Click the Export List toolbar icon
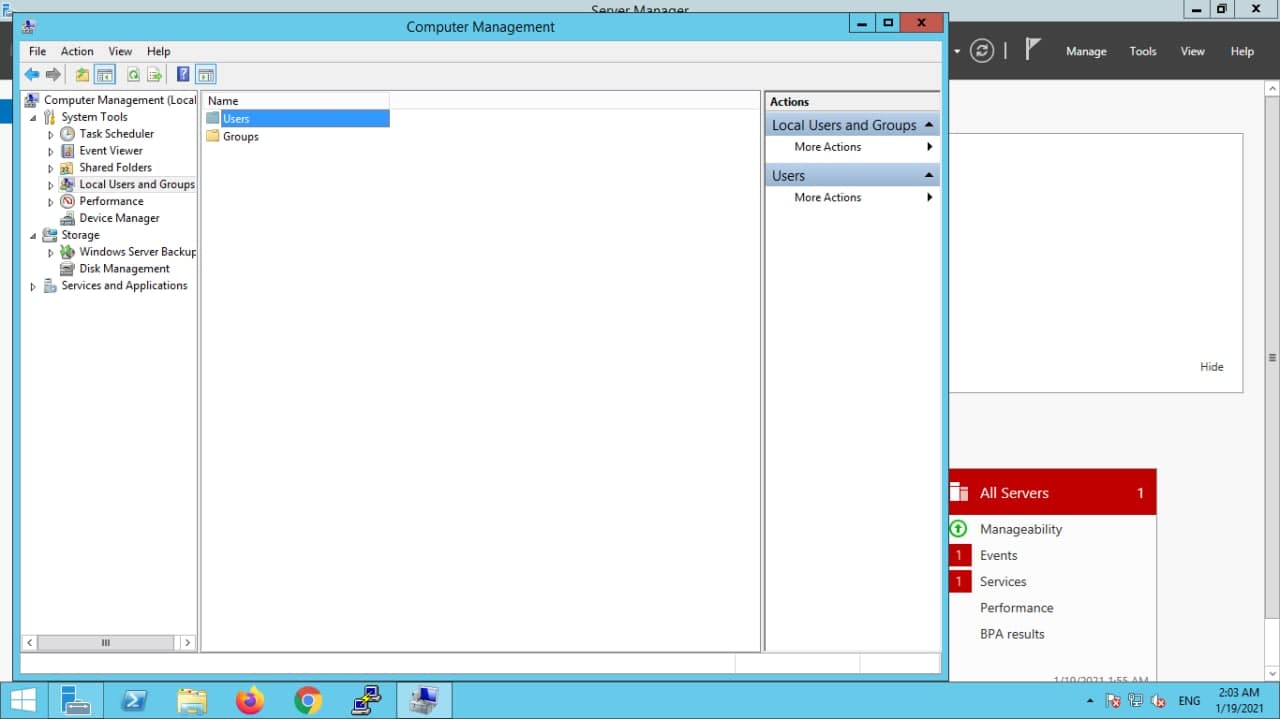This screenshot has width=1280, height=719. tap(155, 75)
